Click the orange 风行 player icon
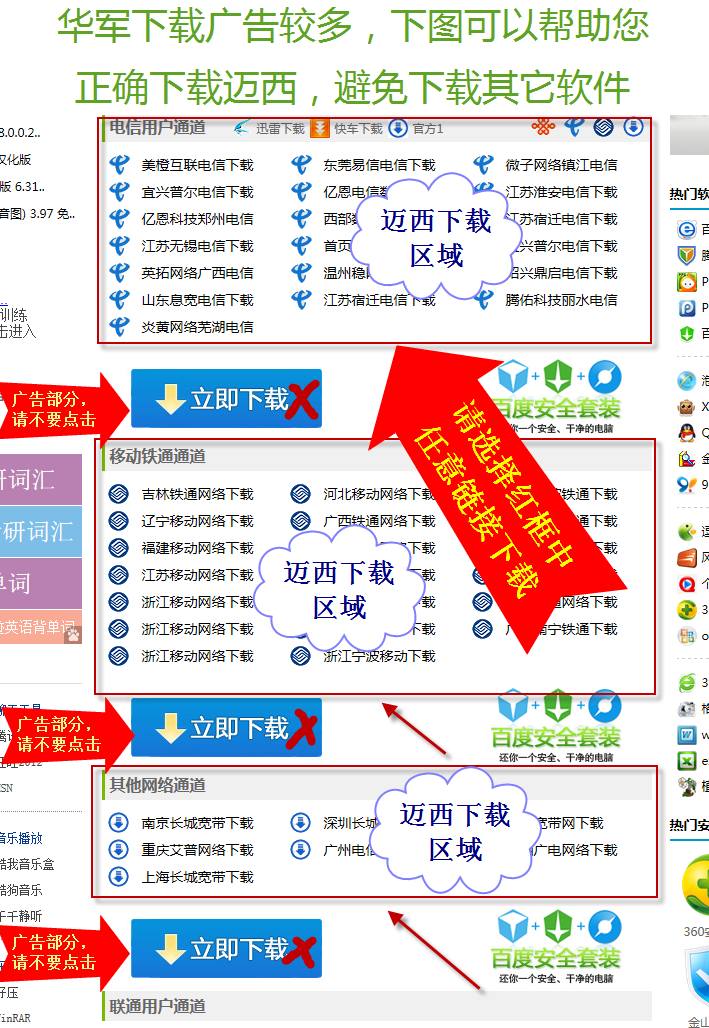This screenshot has height=1028, width=709. pyautogui.click(x=686, y=557)
